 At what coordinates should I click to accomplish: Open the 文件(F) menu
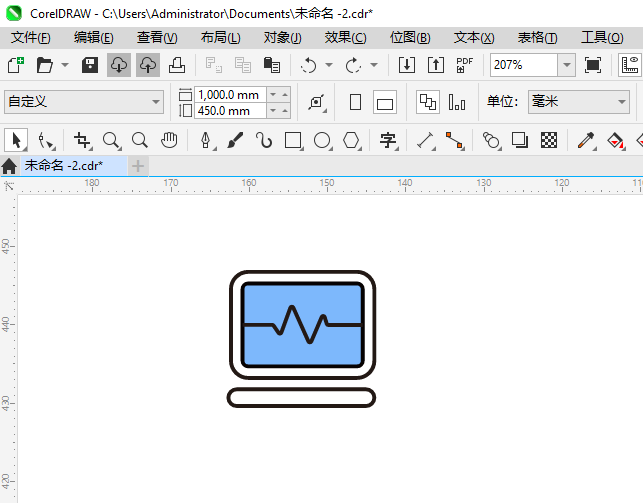click(x=31, y=38)
